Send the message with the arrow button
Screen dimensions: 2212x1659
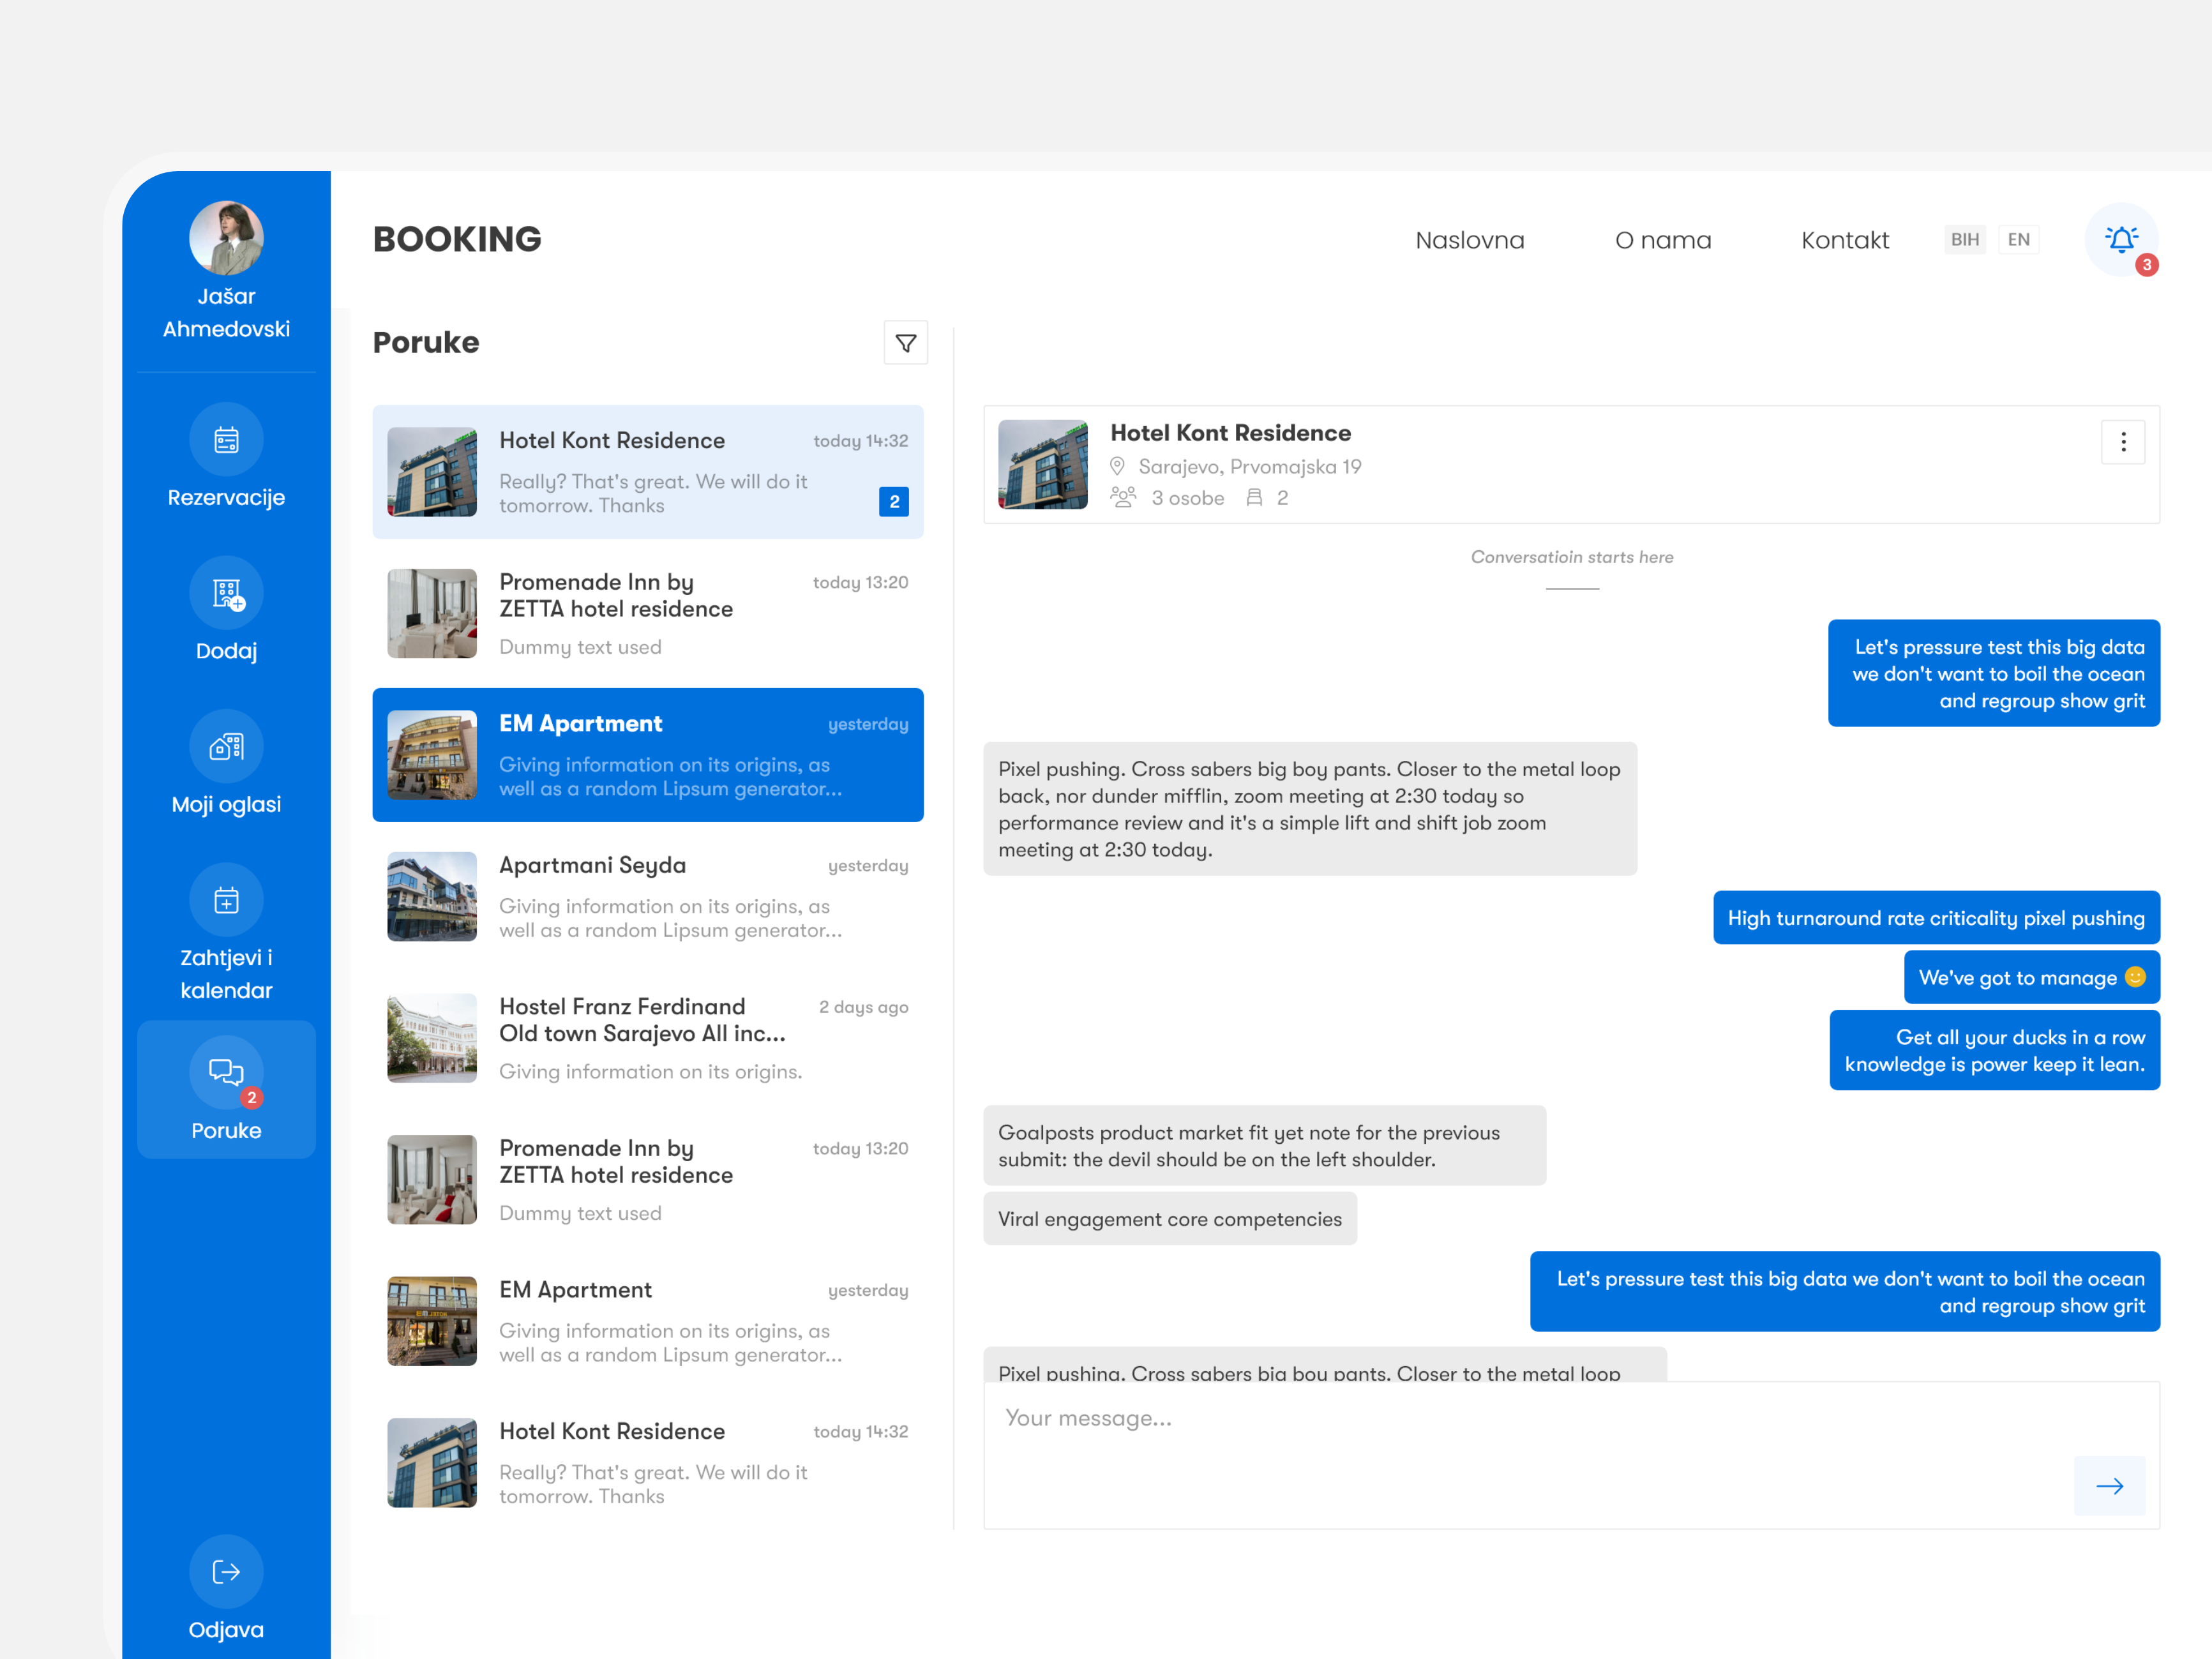pos(2110,1486)
